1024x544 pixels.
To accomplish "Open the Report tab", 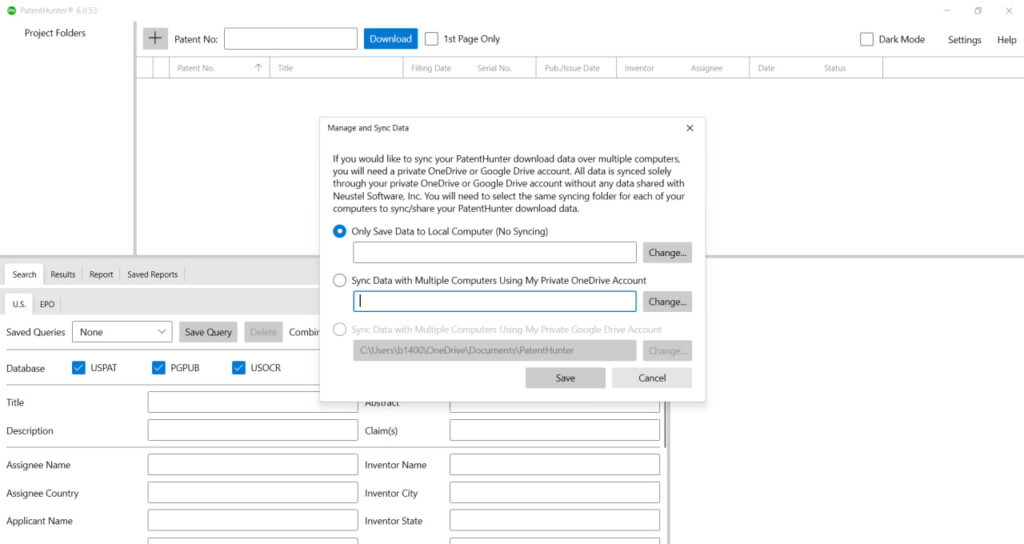I will click(x=101, y=274).
